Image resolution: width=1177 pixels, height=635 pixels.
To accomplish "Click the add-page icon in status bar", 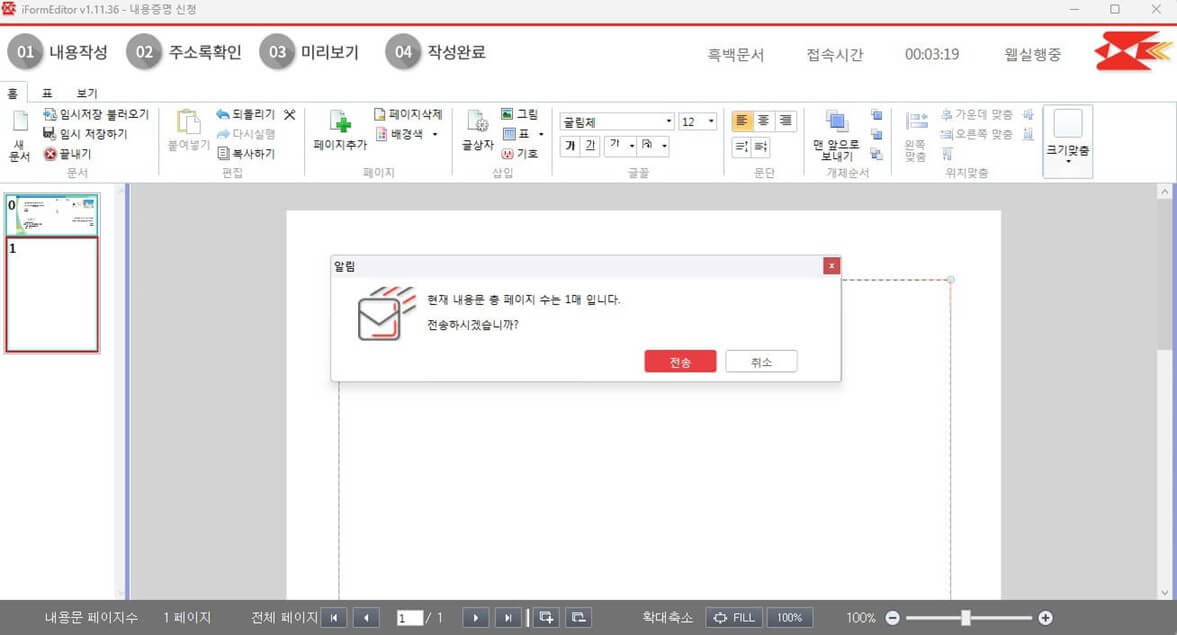I will (x=546, y=618).
